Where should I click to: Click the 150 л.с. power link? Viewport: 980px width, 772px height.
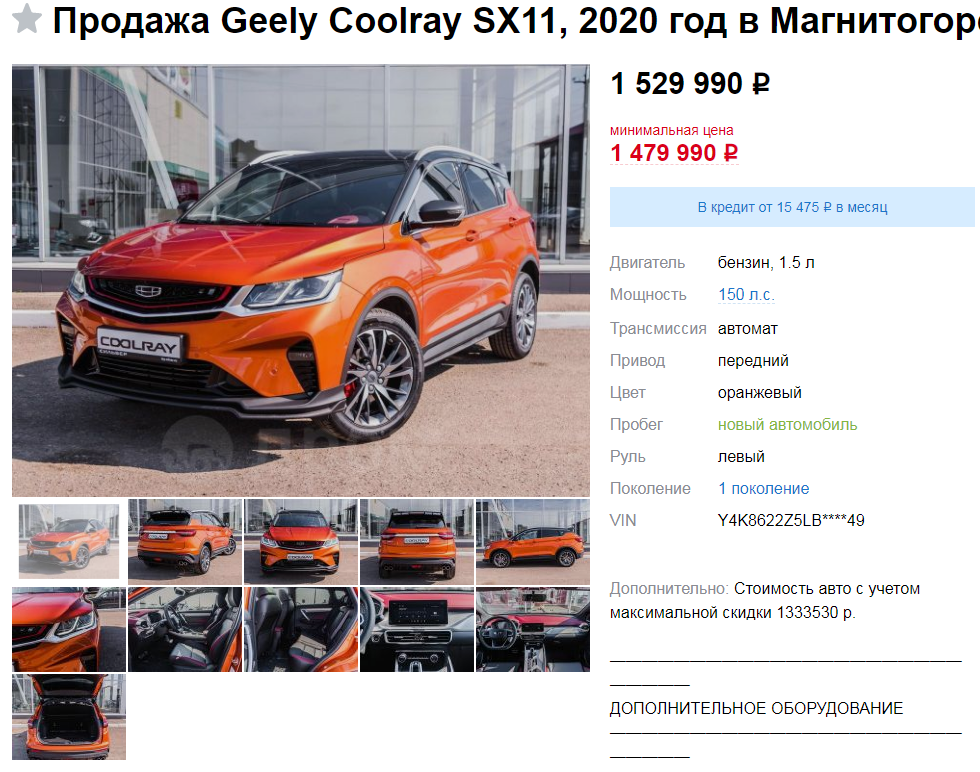pyautogui.click(x=746, y=294)
